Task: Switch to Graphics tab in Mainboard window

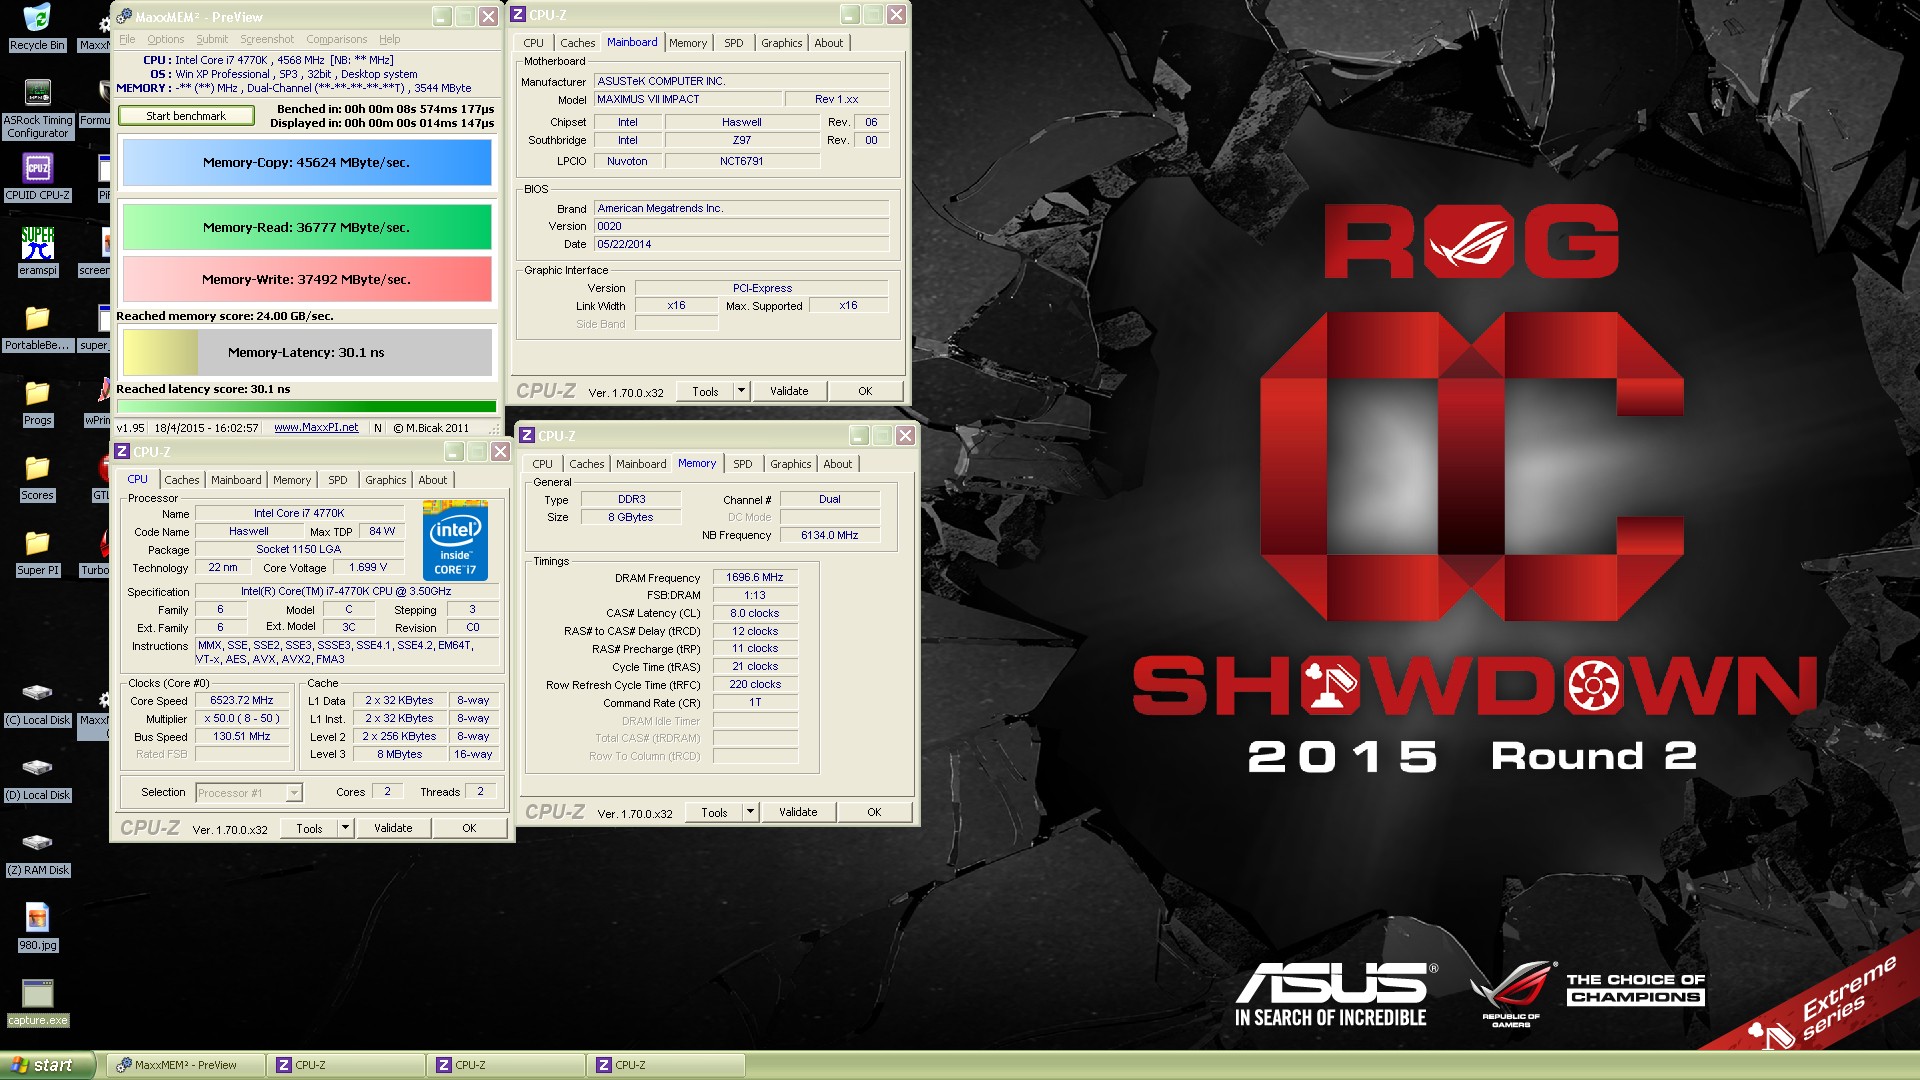Action: (x=781, y=43)
